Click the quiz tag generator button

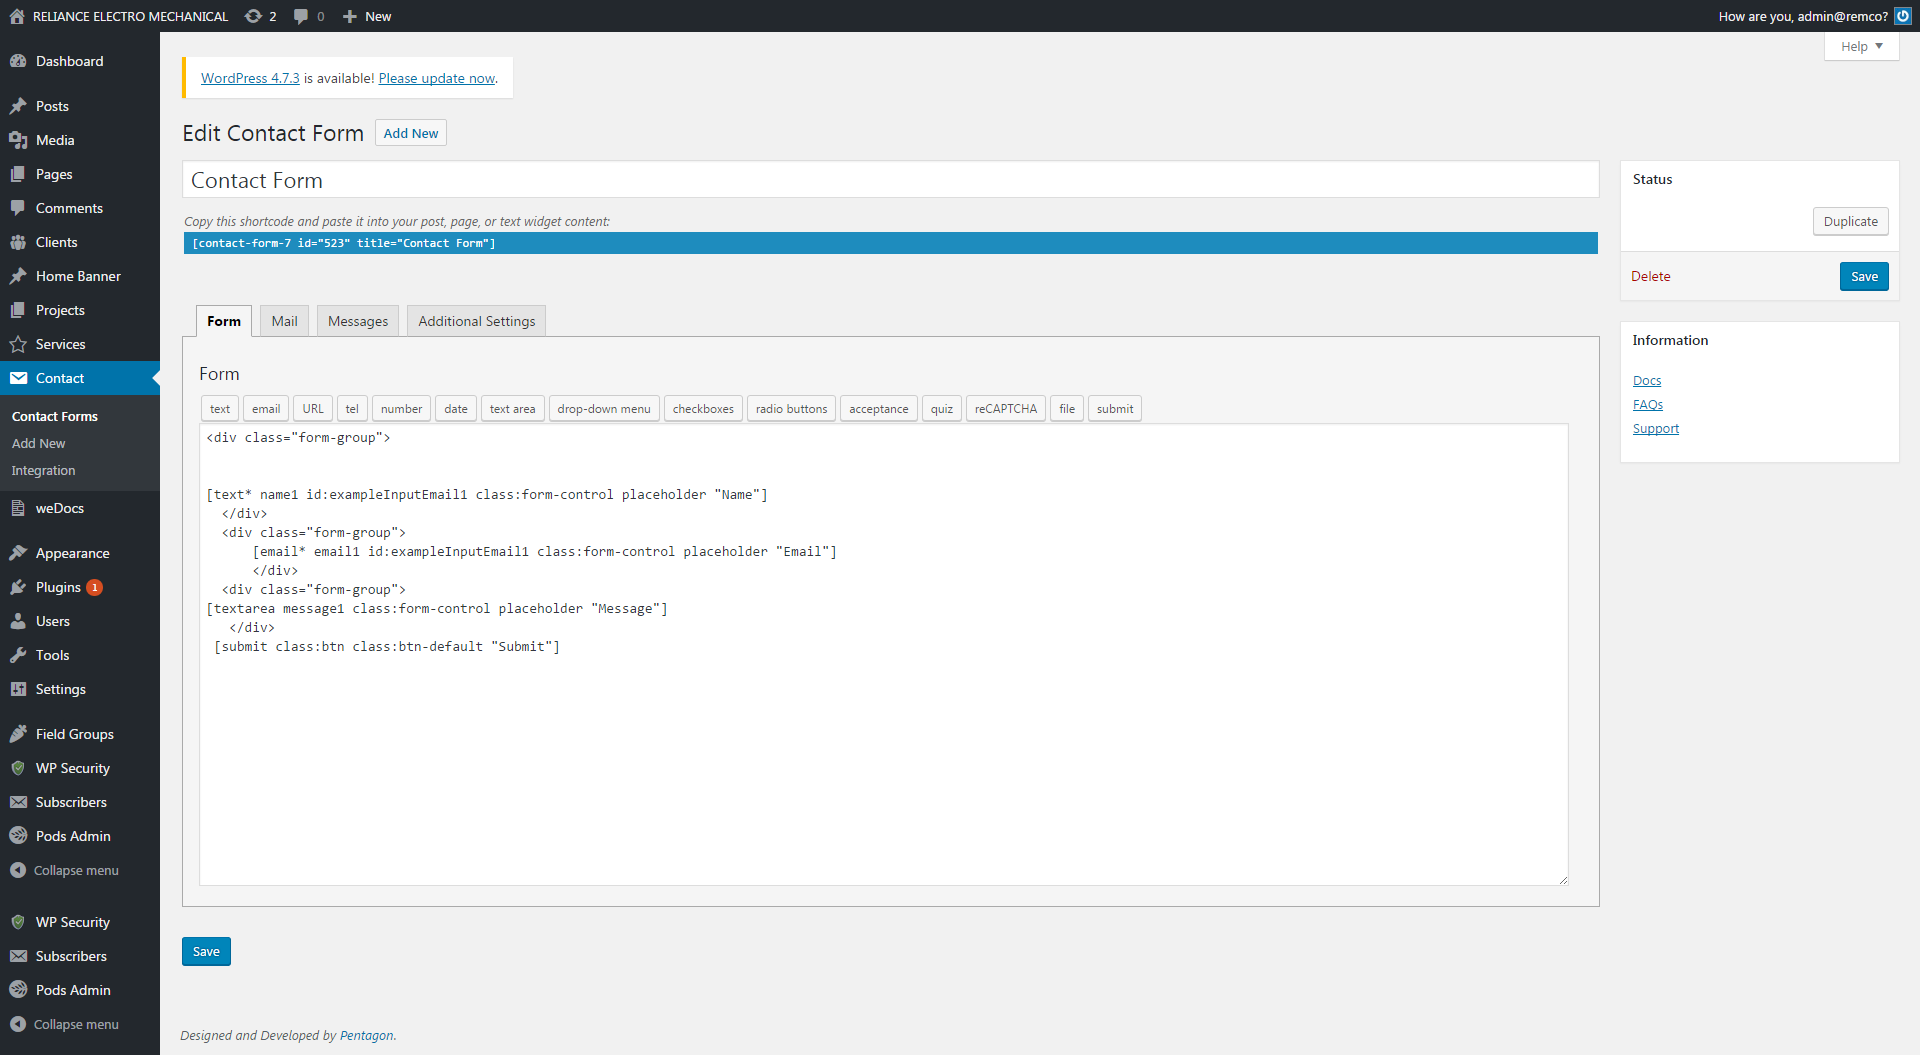942,409
